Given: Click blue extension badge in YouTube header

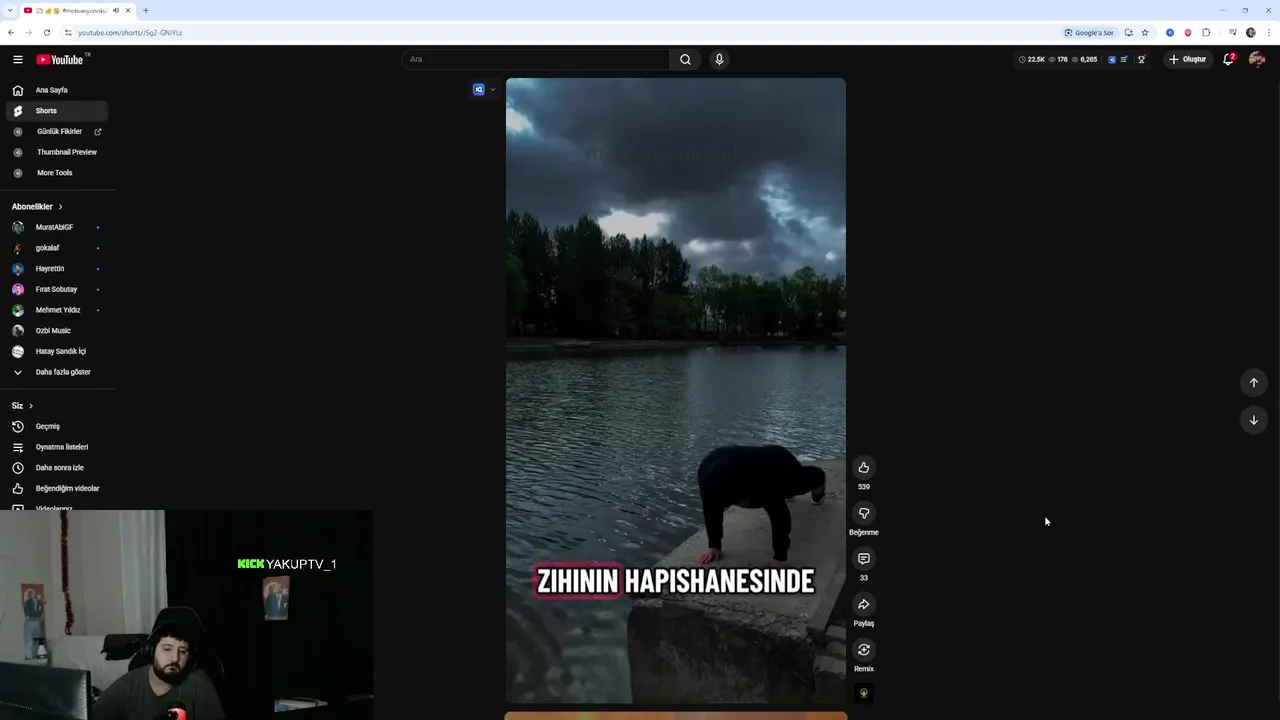Looking at the screenshot, I should click(x=1112, y=59).
